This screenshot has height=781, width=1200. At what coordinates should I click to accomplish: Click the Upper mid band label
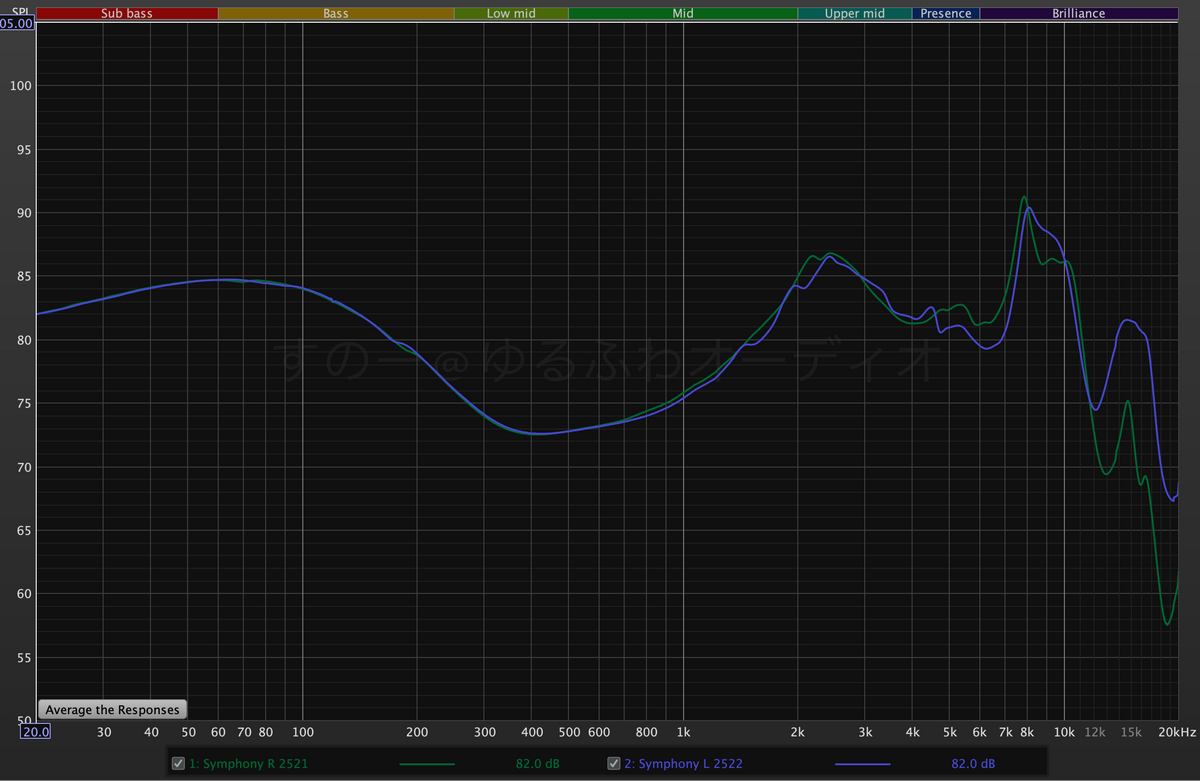855,14
